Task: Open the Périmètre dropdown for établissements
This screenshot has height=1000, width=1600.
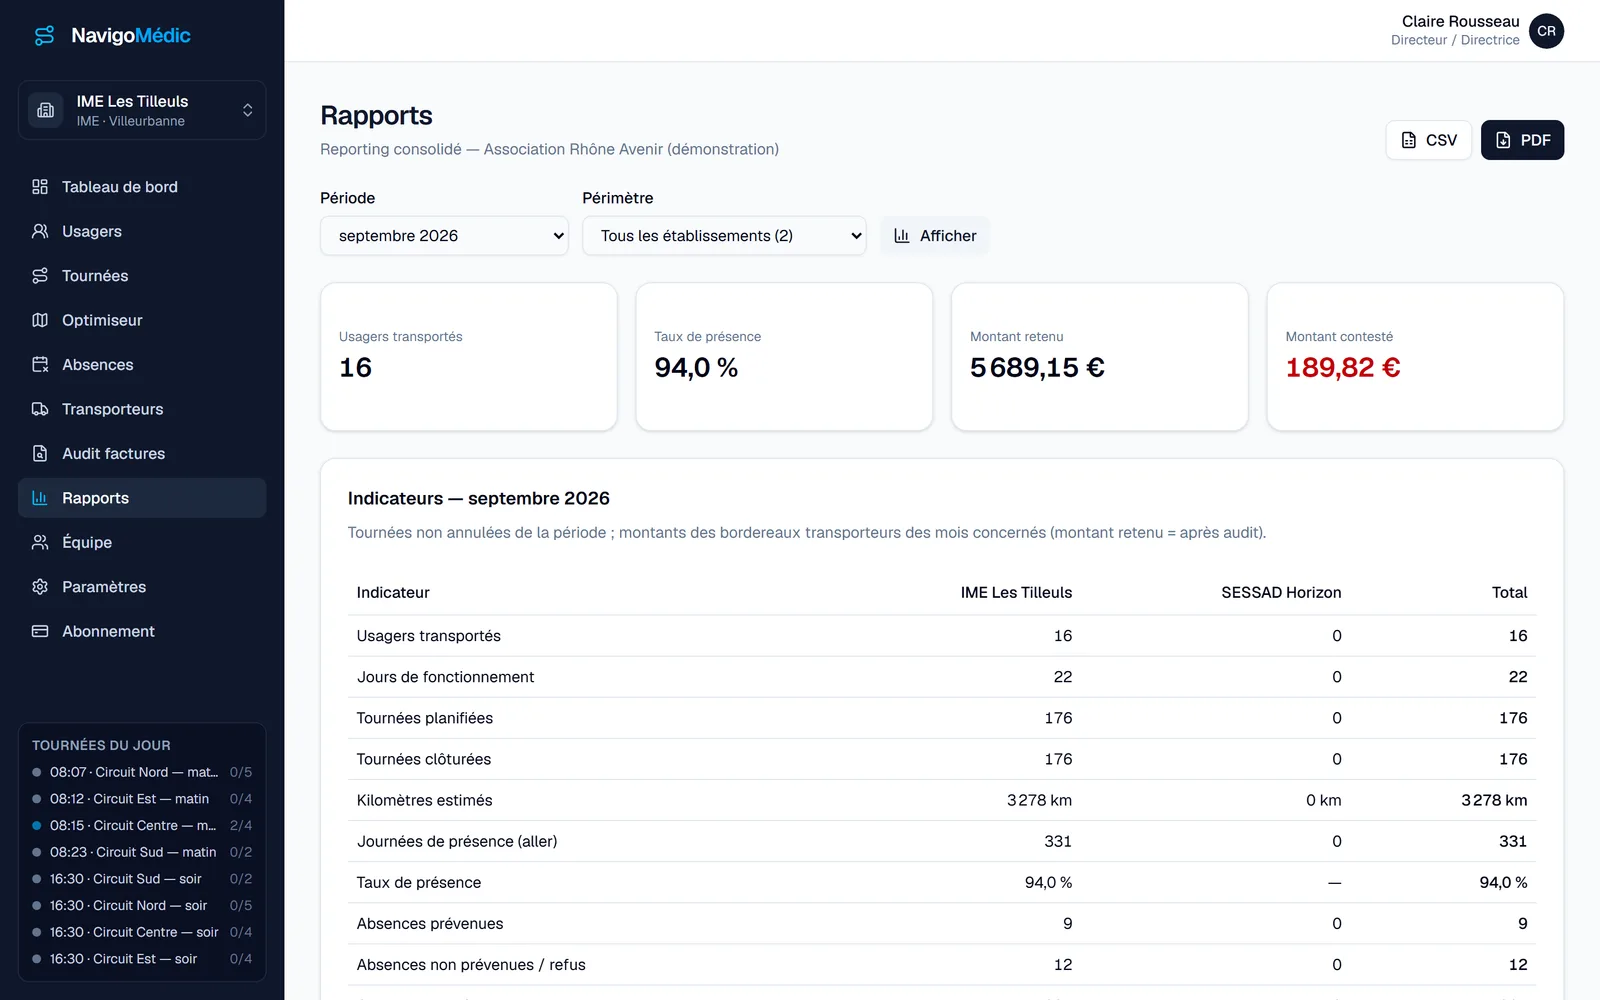Action: click(x=724, y=236)
